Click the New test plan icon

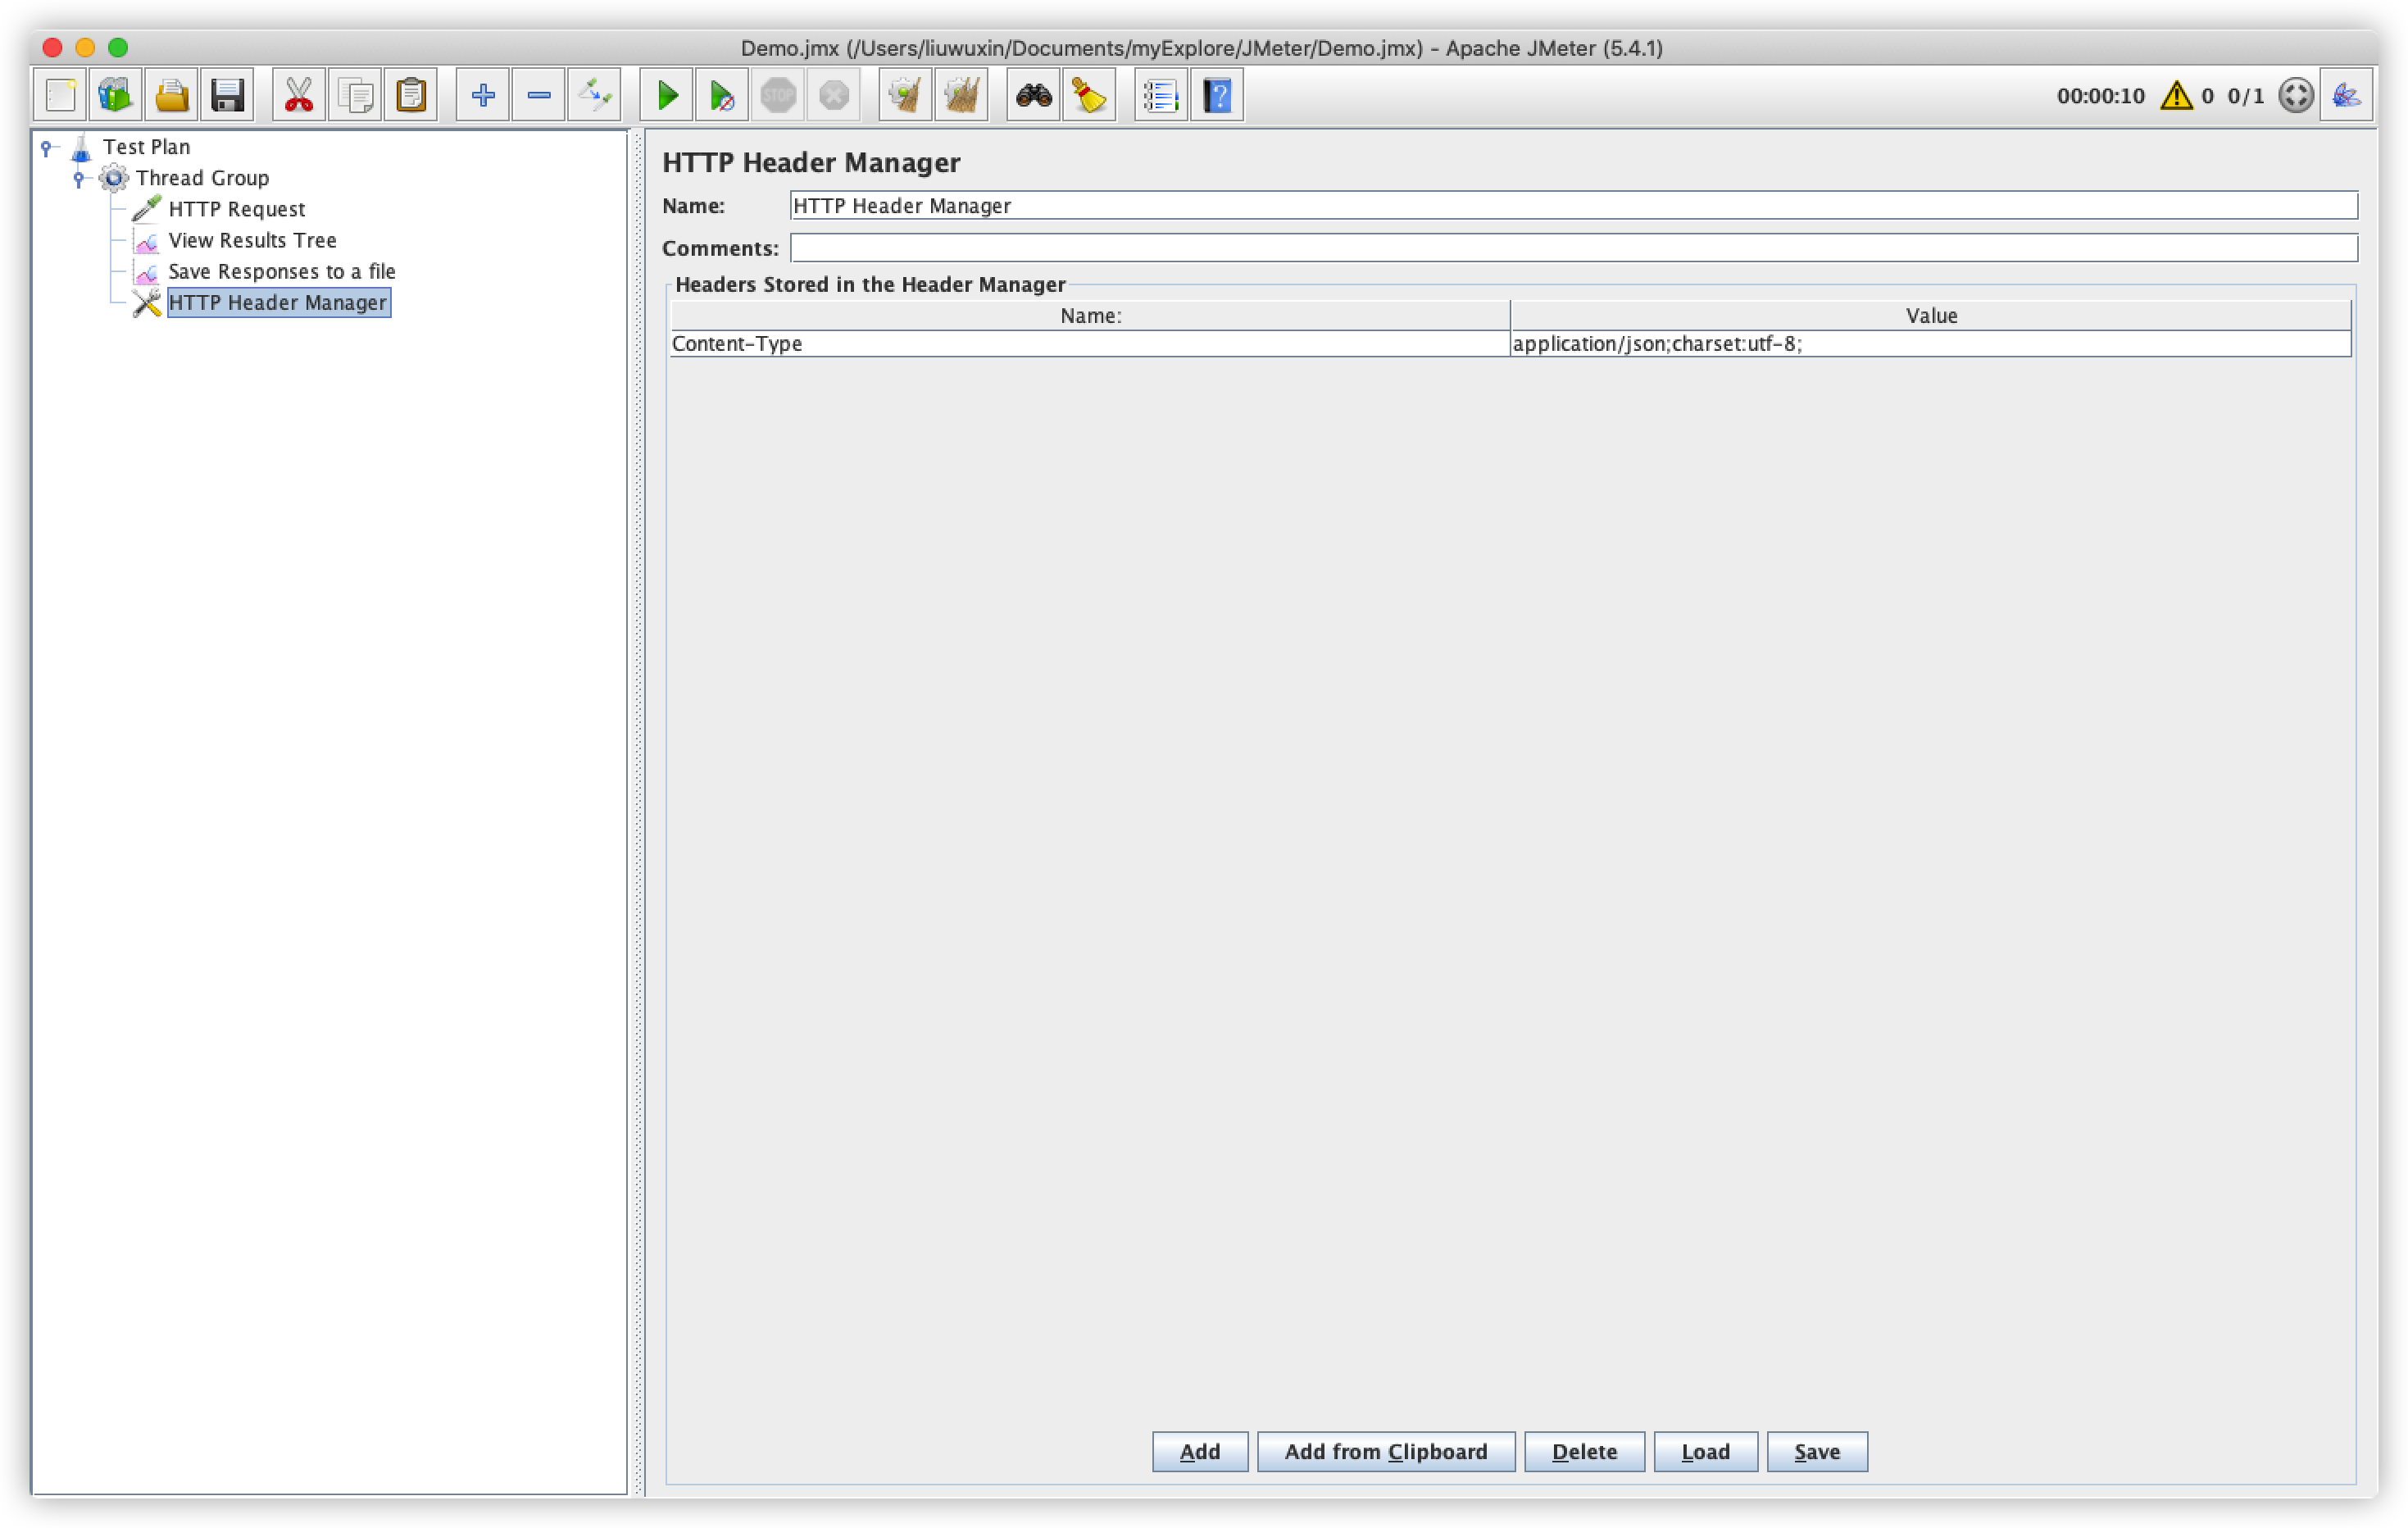pos(60,96)
